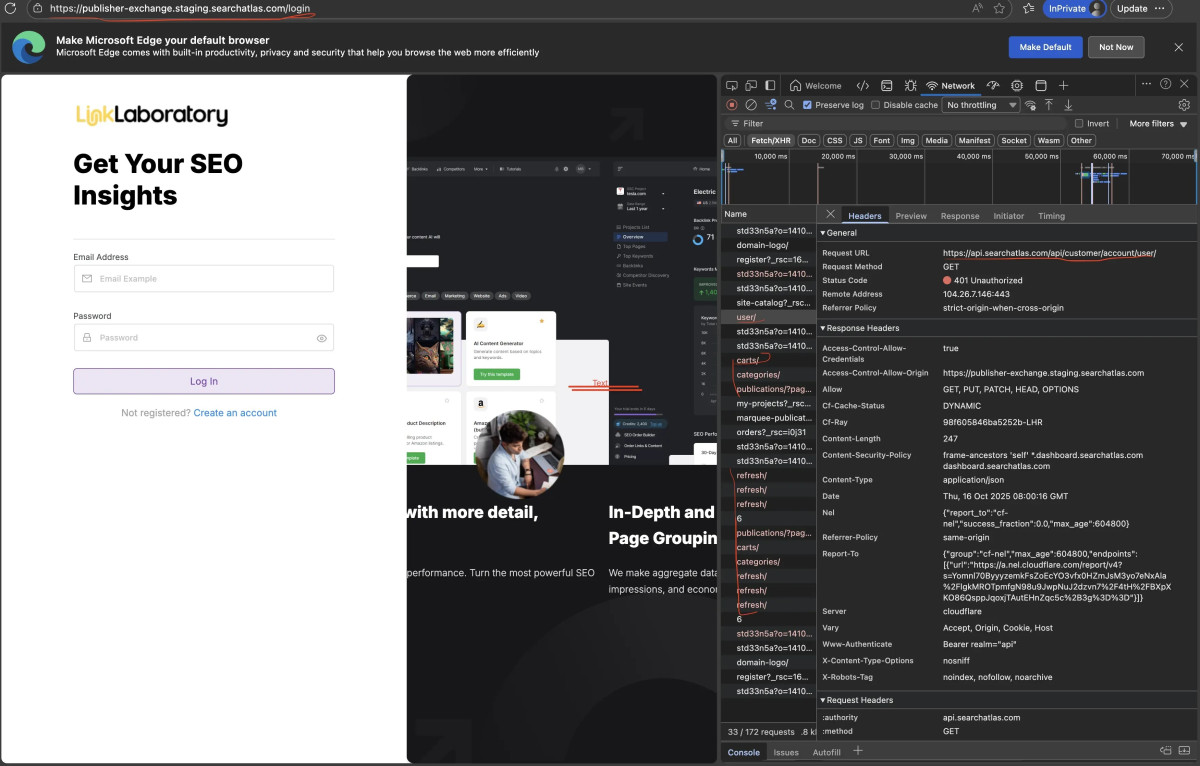Viewport: 1200px width, 766px height.
Task: Switch to the Preview tab
Action: [x=910, y=216]
